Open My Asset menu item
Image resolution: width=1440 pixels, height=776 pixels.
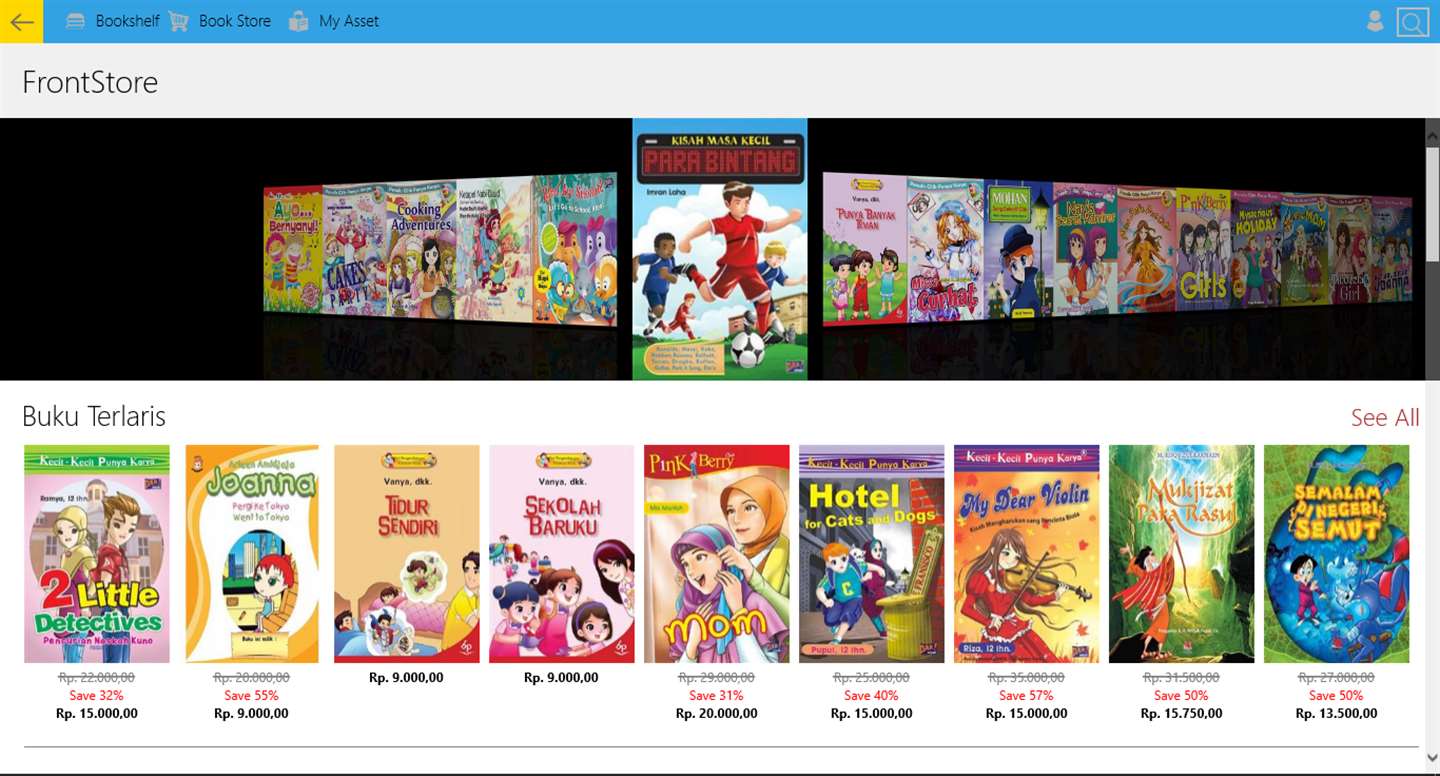[x=349, y=21]
